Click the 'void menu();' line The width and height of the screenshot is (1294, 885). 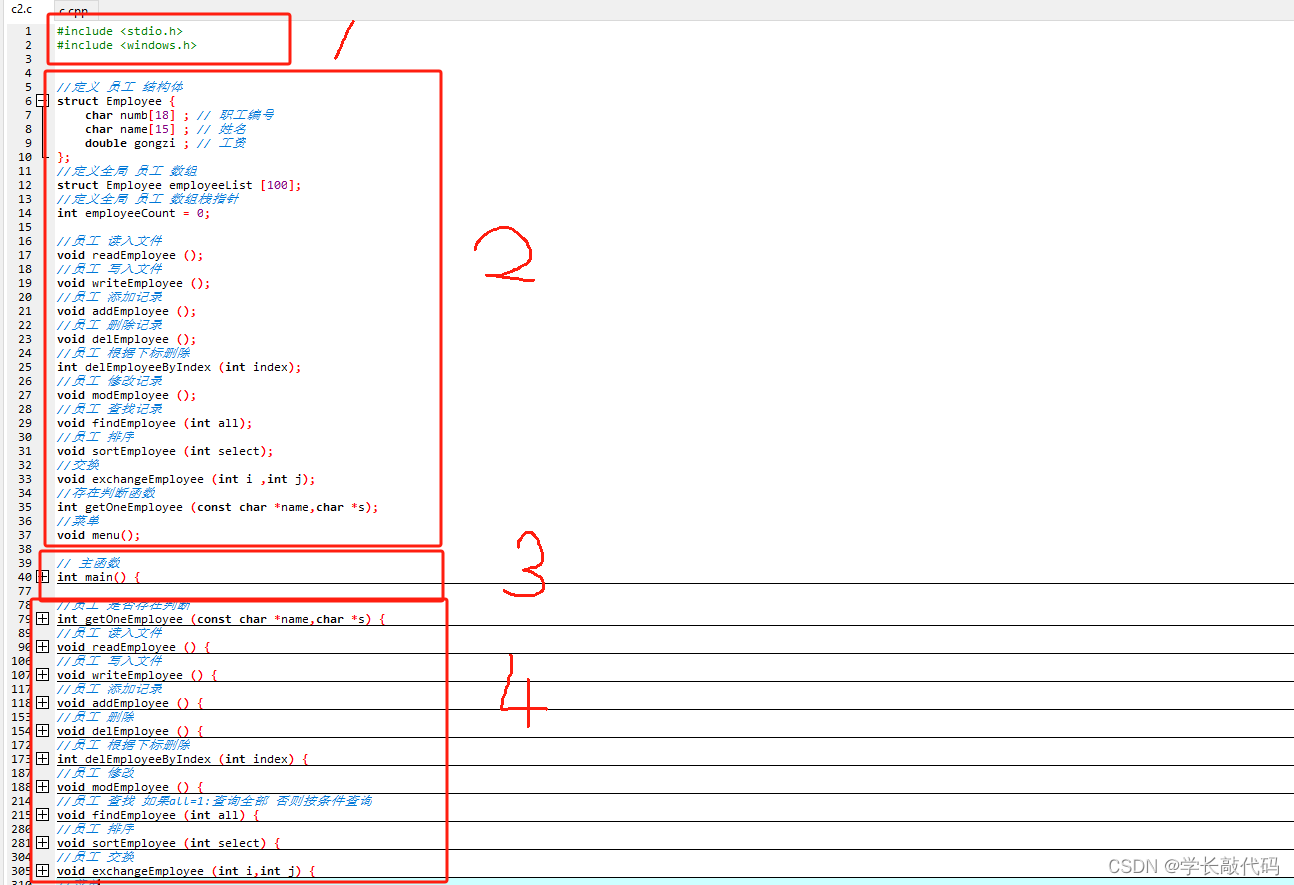tap(99, 535)
